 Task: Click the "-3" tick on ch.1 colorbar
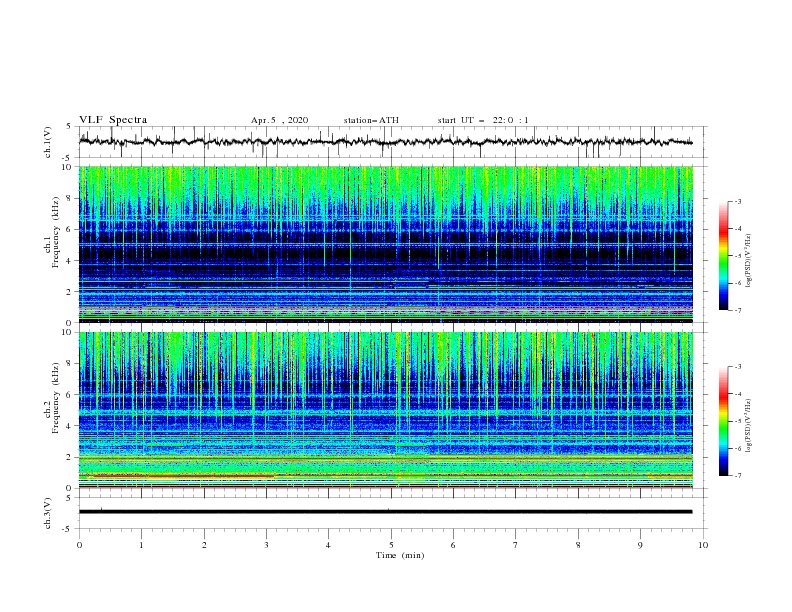coord(737,201)
